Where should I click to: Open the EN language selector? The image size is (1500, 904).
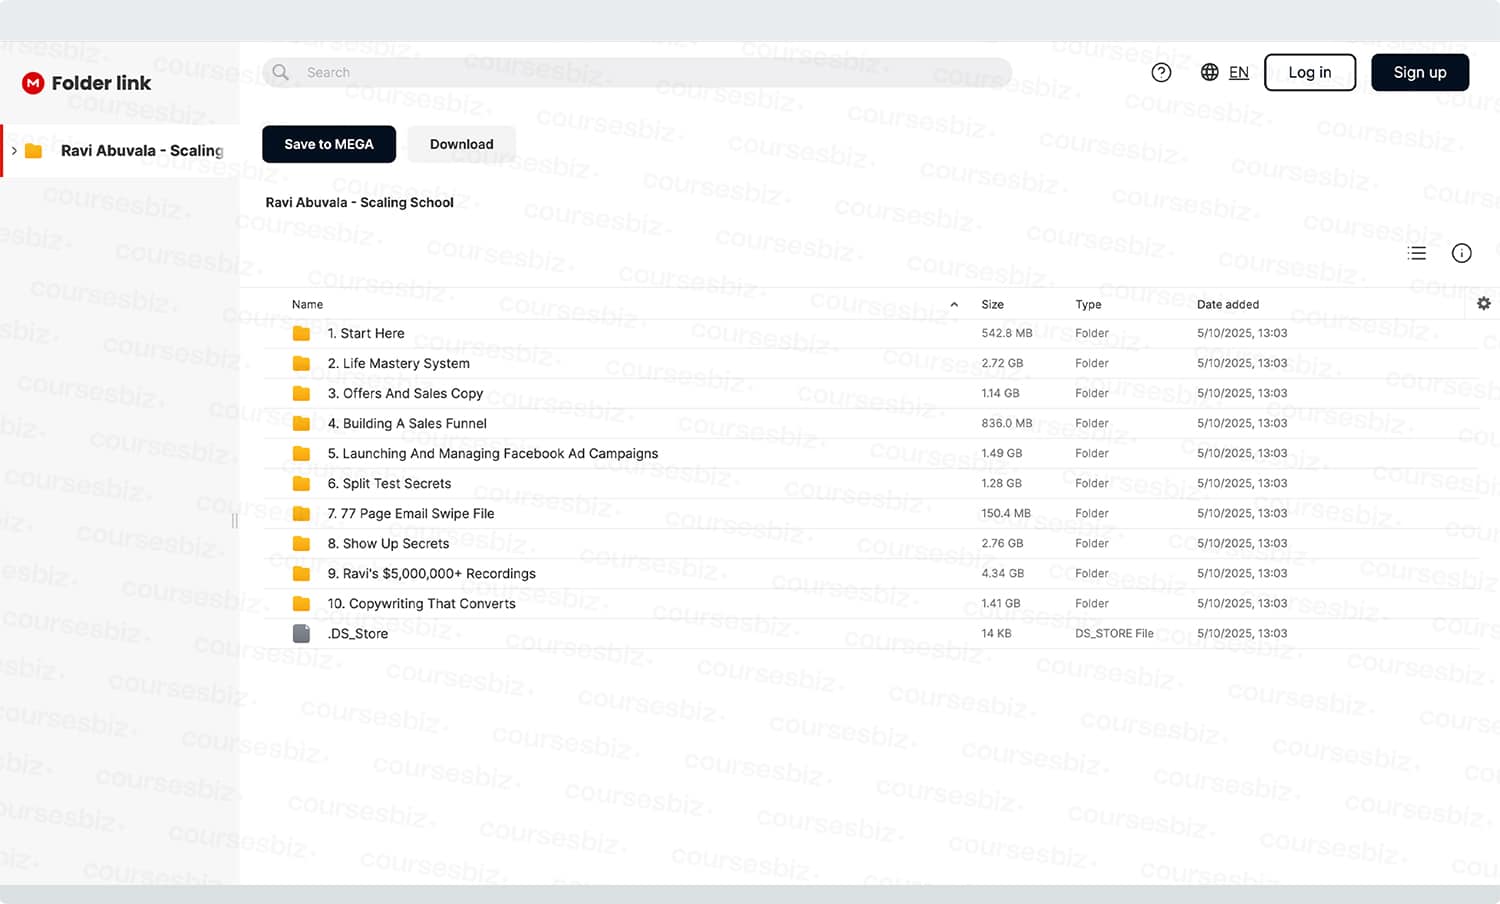(x=1239, y=72)
